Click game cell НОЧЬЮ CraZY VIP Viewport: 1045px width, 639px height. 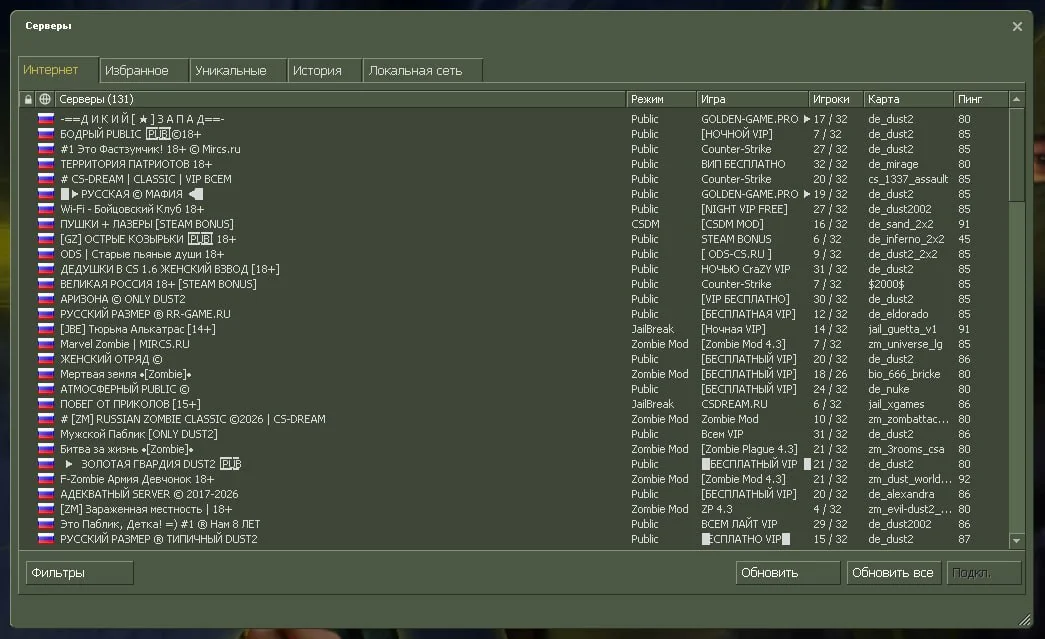(745, 269)
